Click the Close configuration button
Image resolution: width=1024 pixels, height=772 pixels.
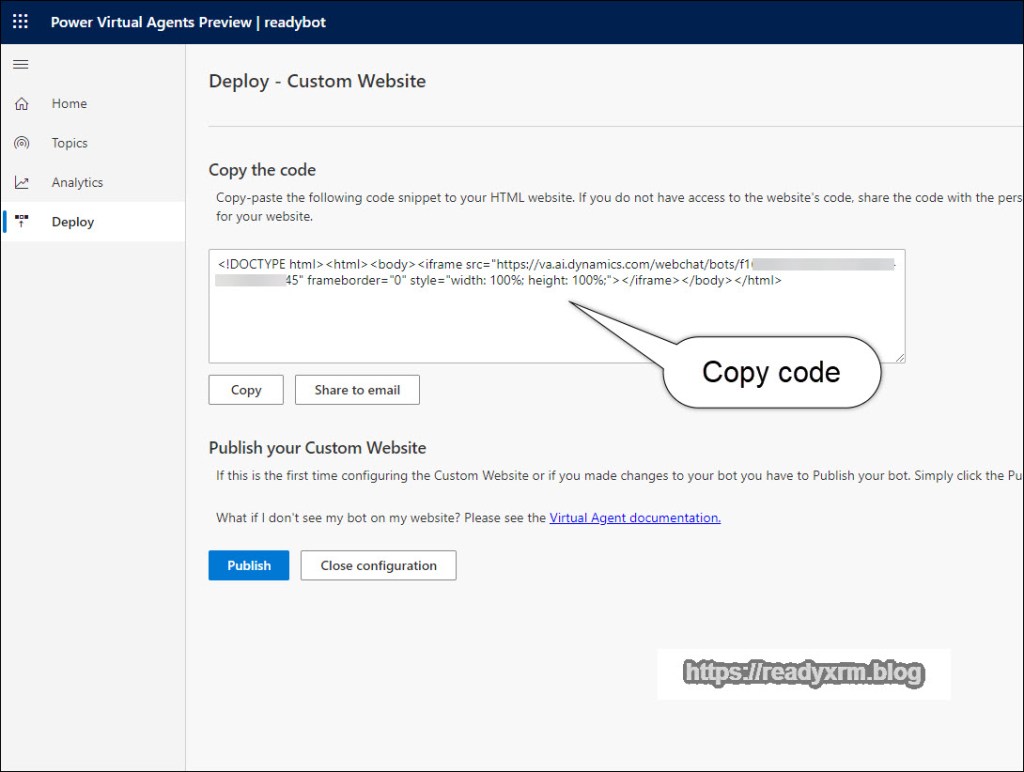378,566
